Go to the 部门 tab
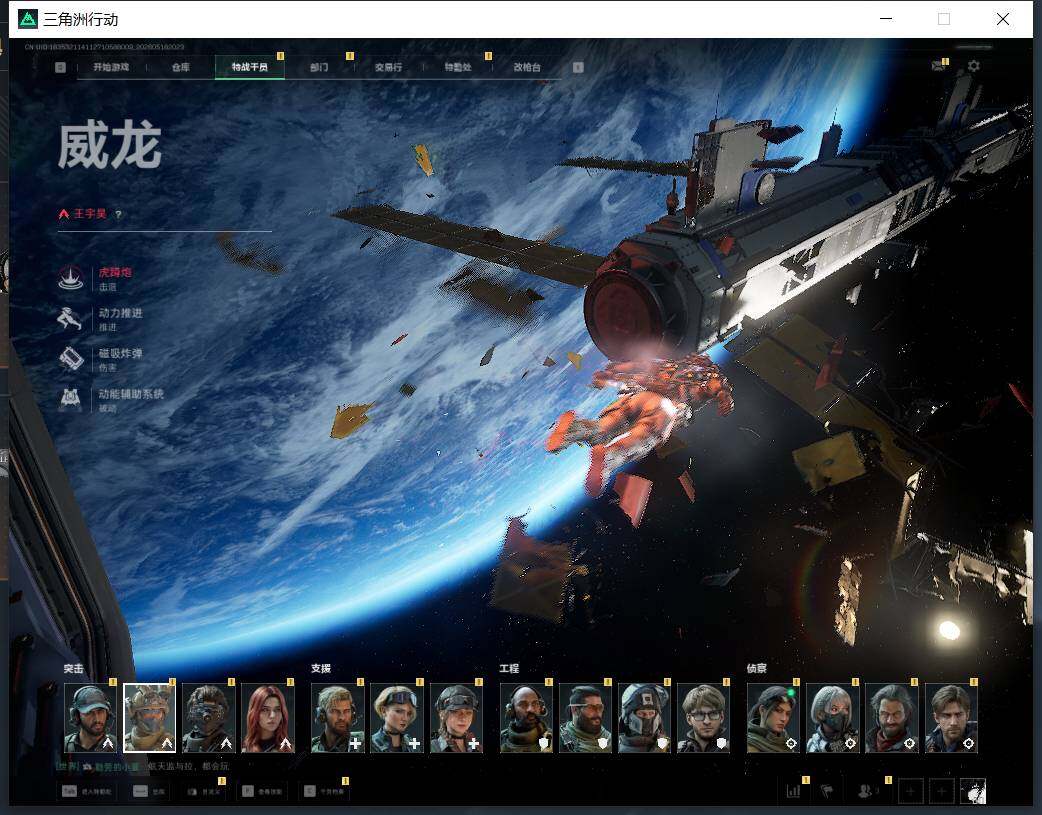The image size is (1042, 815). tap(319, 67)
